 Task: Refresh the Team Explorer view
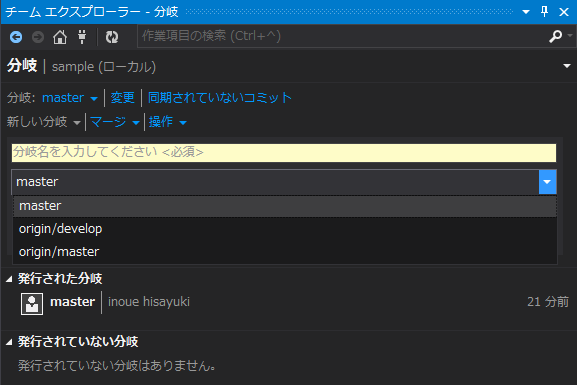(112, 37)
